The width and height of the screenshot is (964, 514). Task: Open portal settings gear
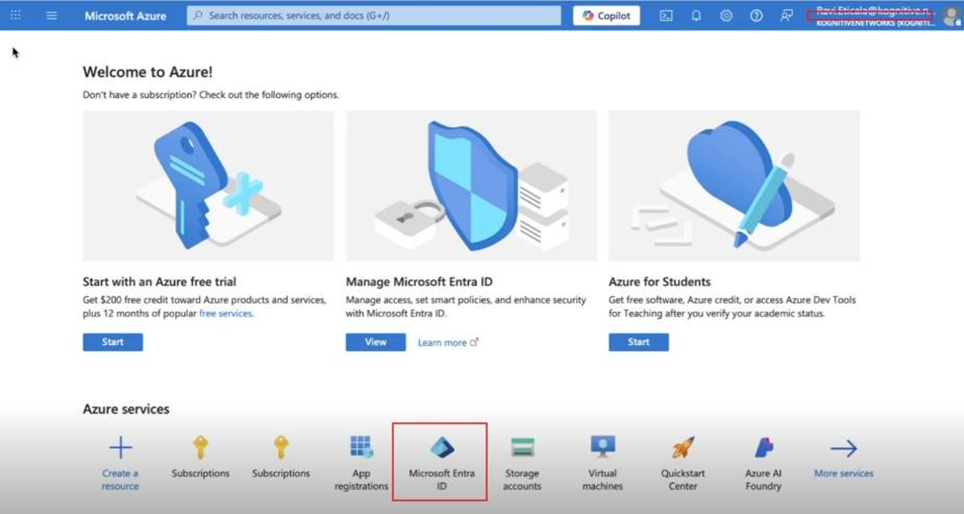tap(726, 16)
